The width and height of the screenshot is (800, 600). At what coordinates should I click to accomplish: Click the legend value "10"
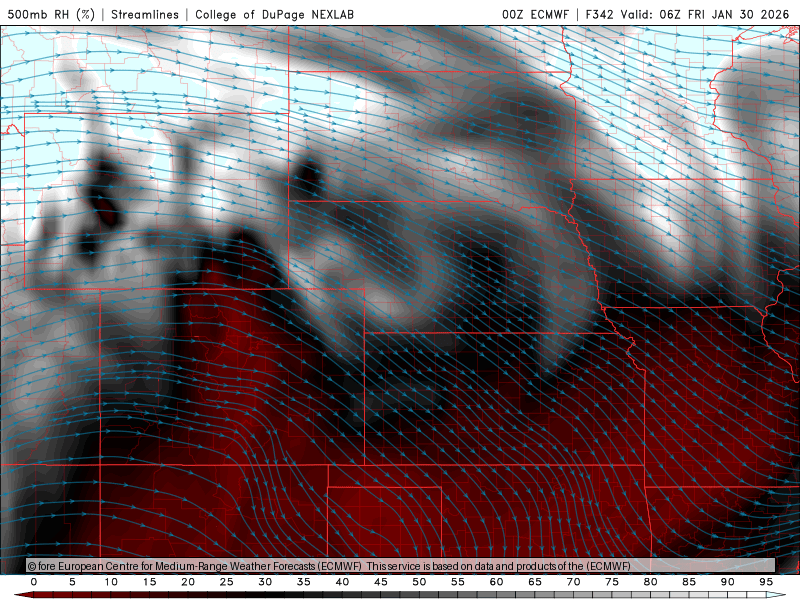click(111, 582)
